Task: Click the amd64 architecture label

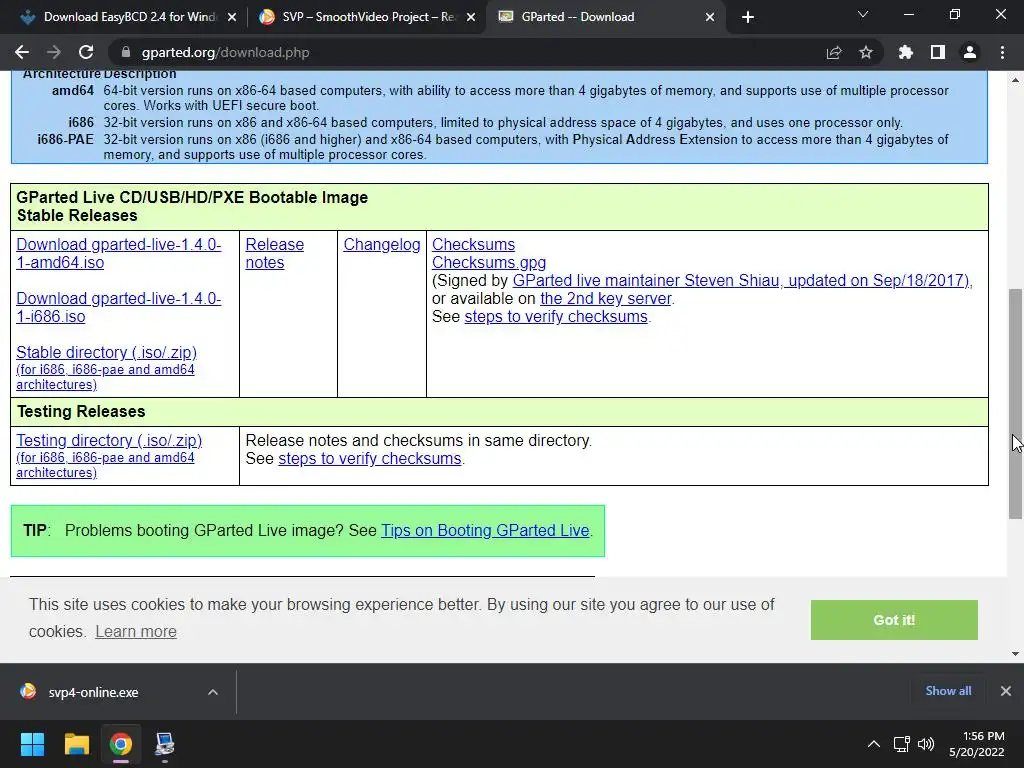Action: coord(73,91)
